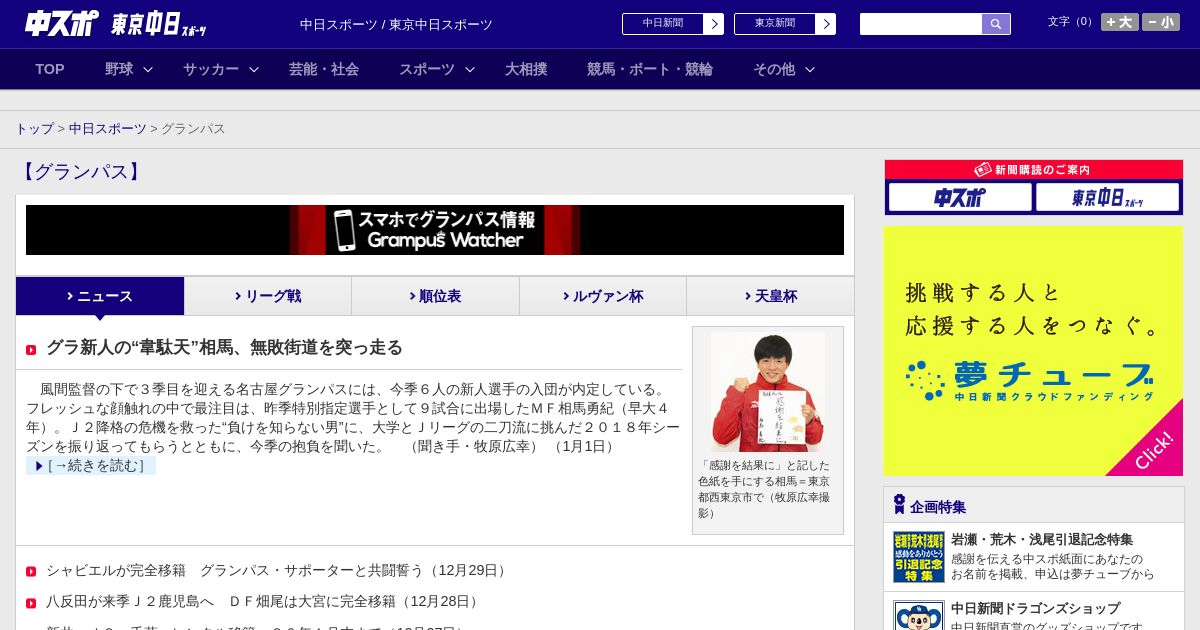Click the 企画特集 ribbon icon
Screen dimensions: 1200x630
(899, 505)
